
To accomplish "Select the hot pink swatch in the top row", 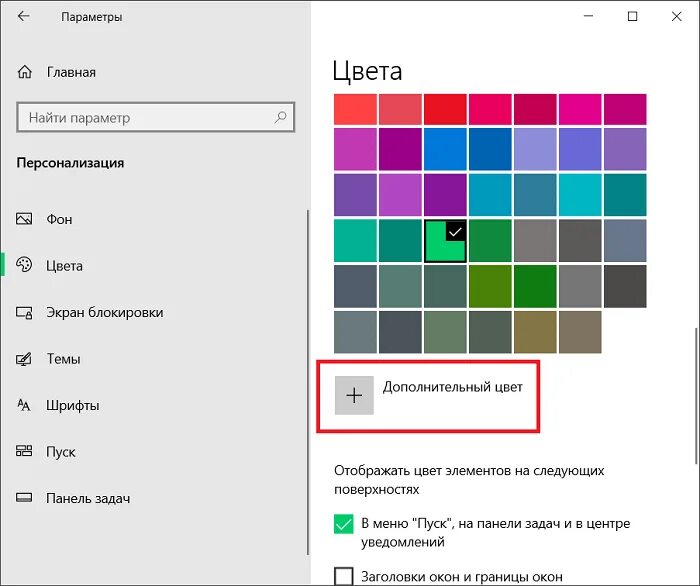I will click(x=580, y=109).
